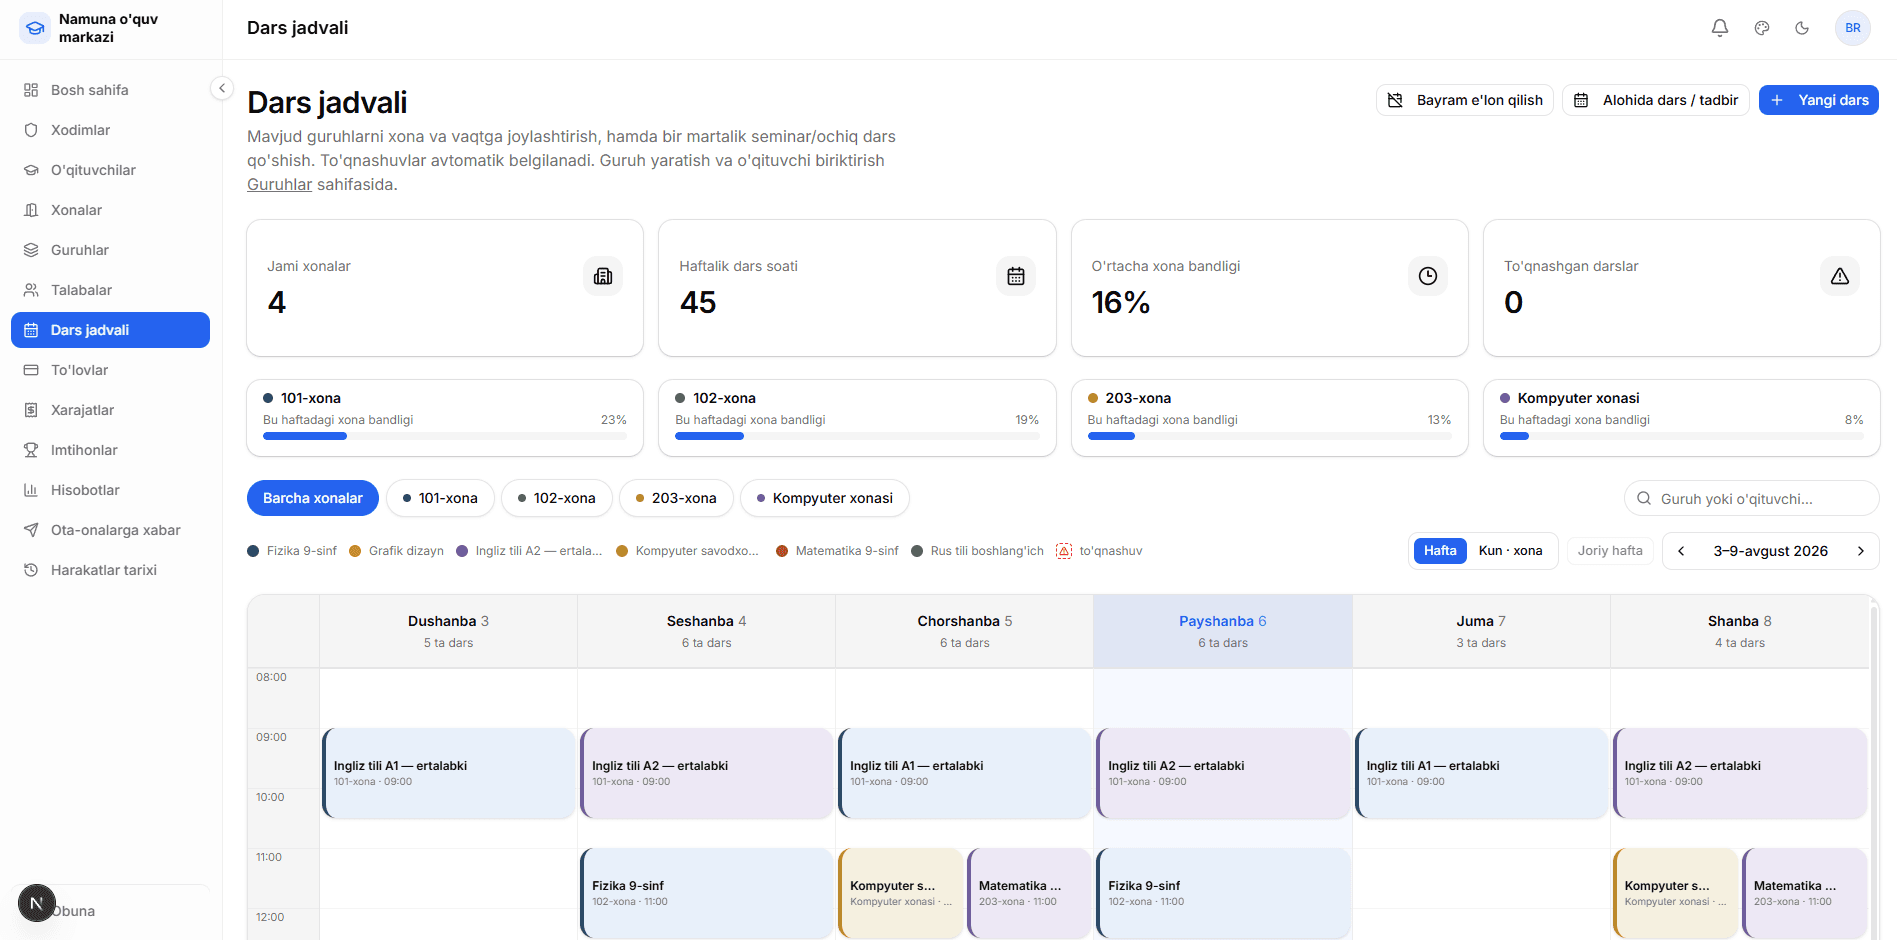Open Xodimlar in the sidebar
The height and width of the screenshot is (940, 1897).
[110, 130]
